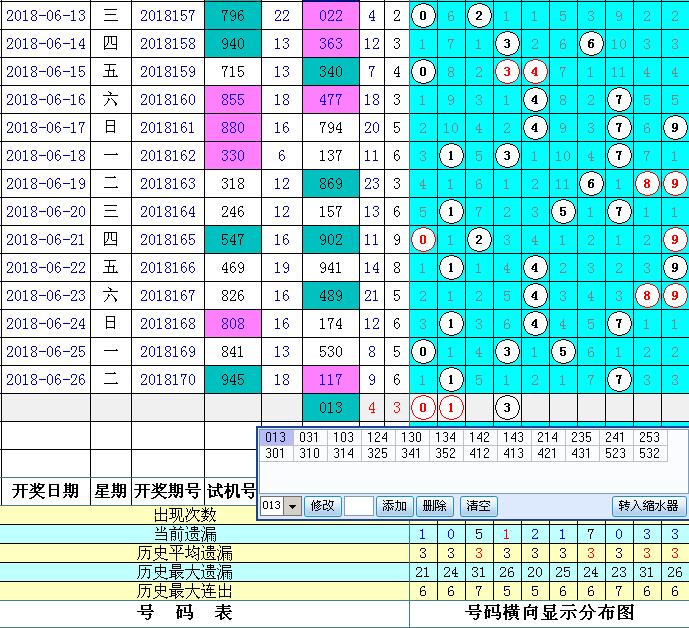The image size is (689, 628).
Task: Select number 352 in the number list
Action: 446,453
